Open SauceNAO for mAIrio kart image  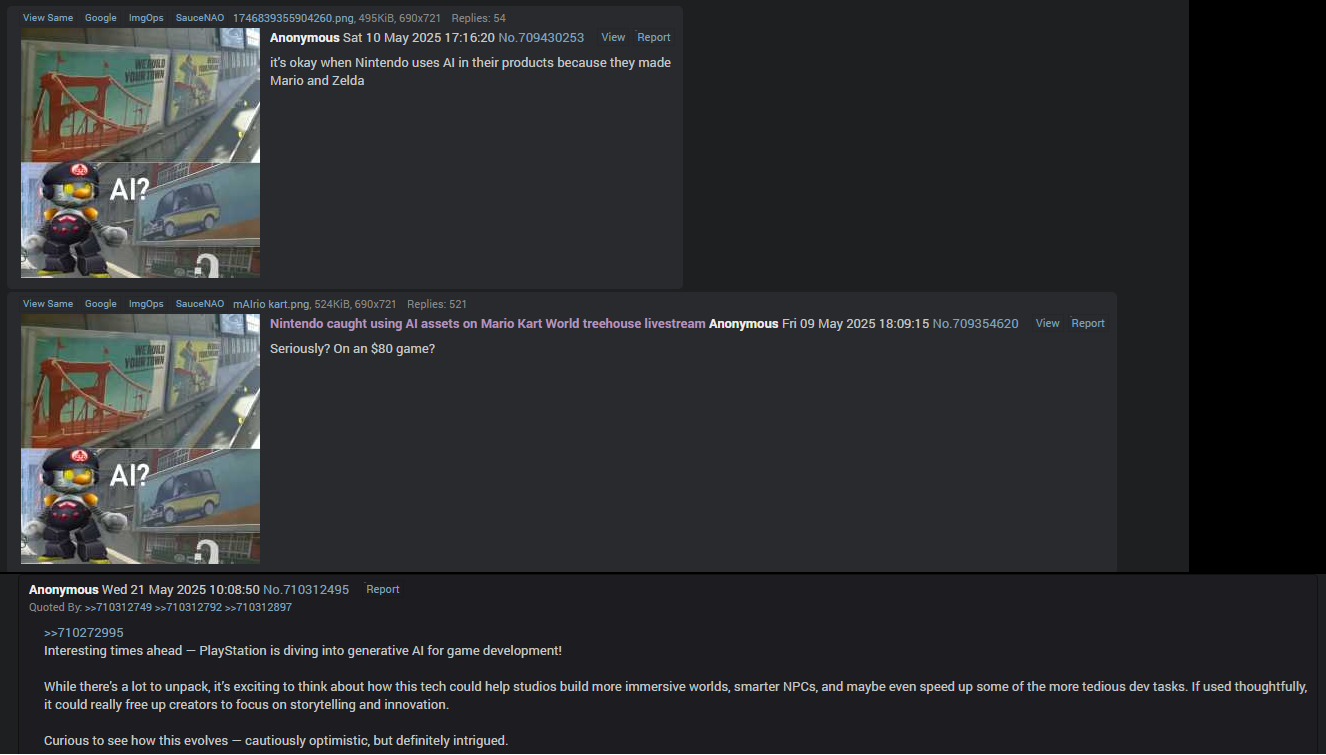200,304
